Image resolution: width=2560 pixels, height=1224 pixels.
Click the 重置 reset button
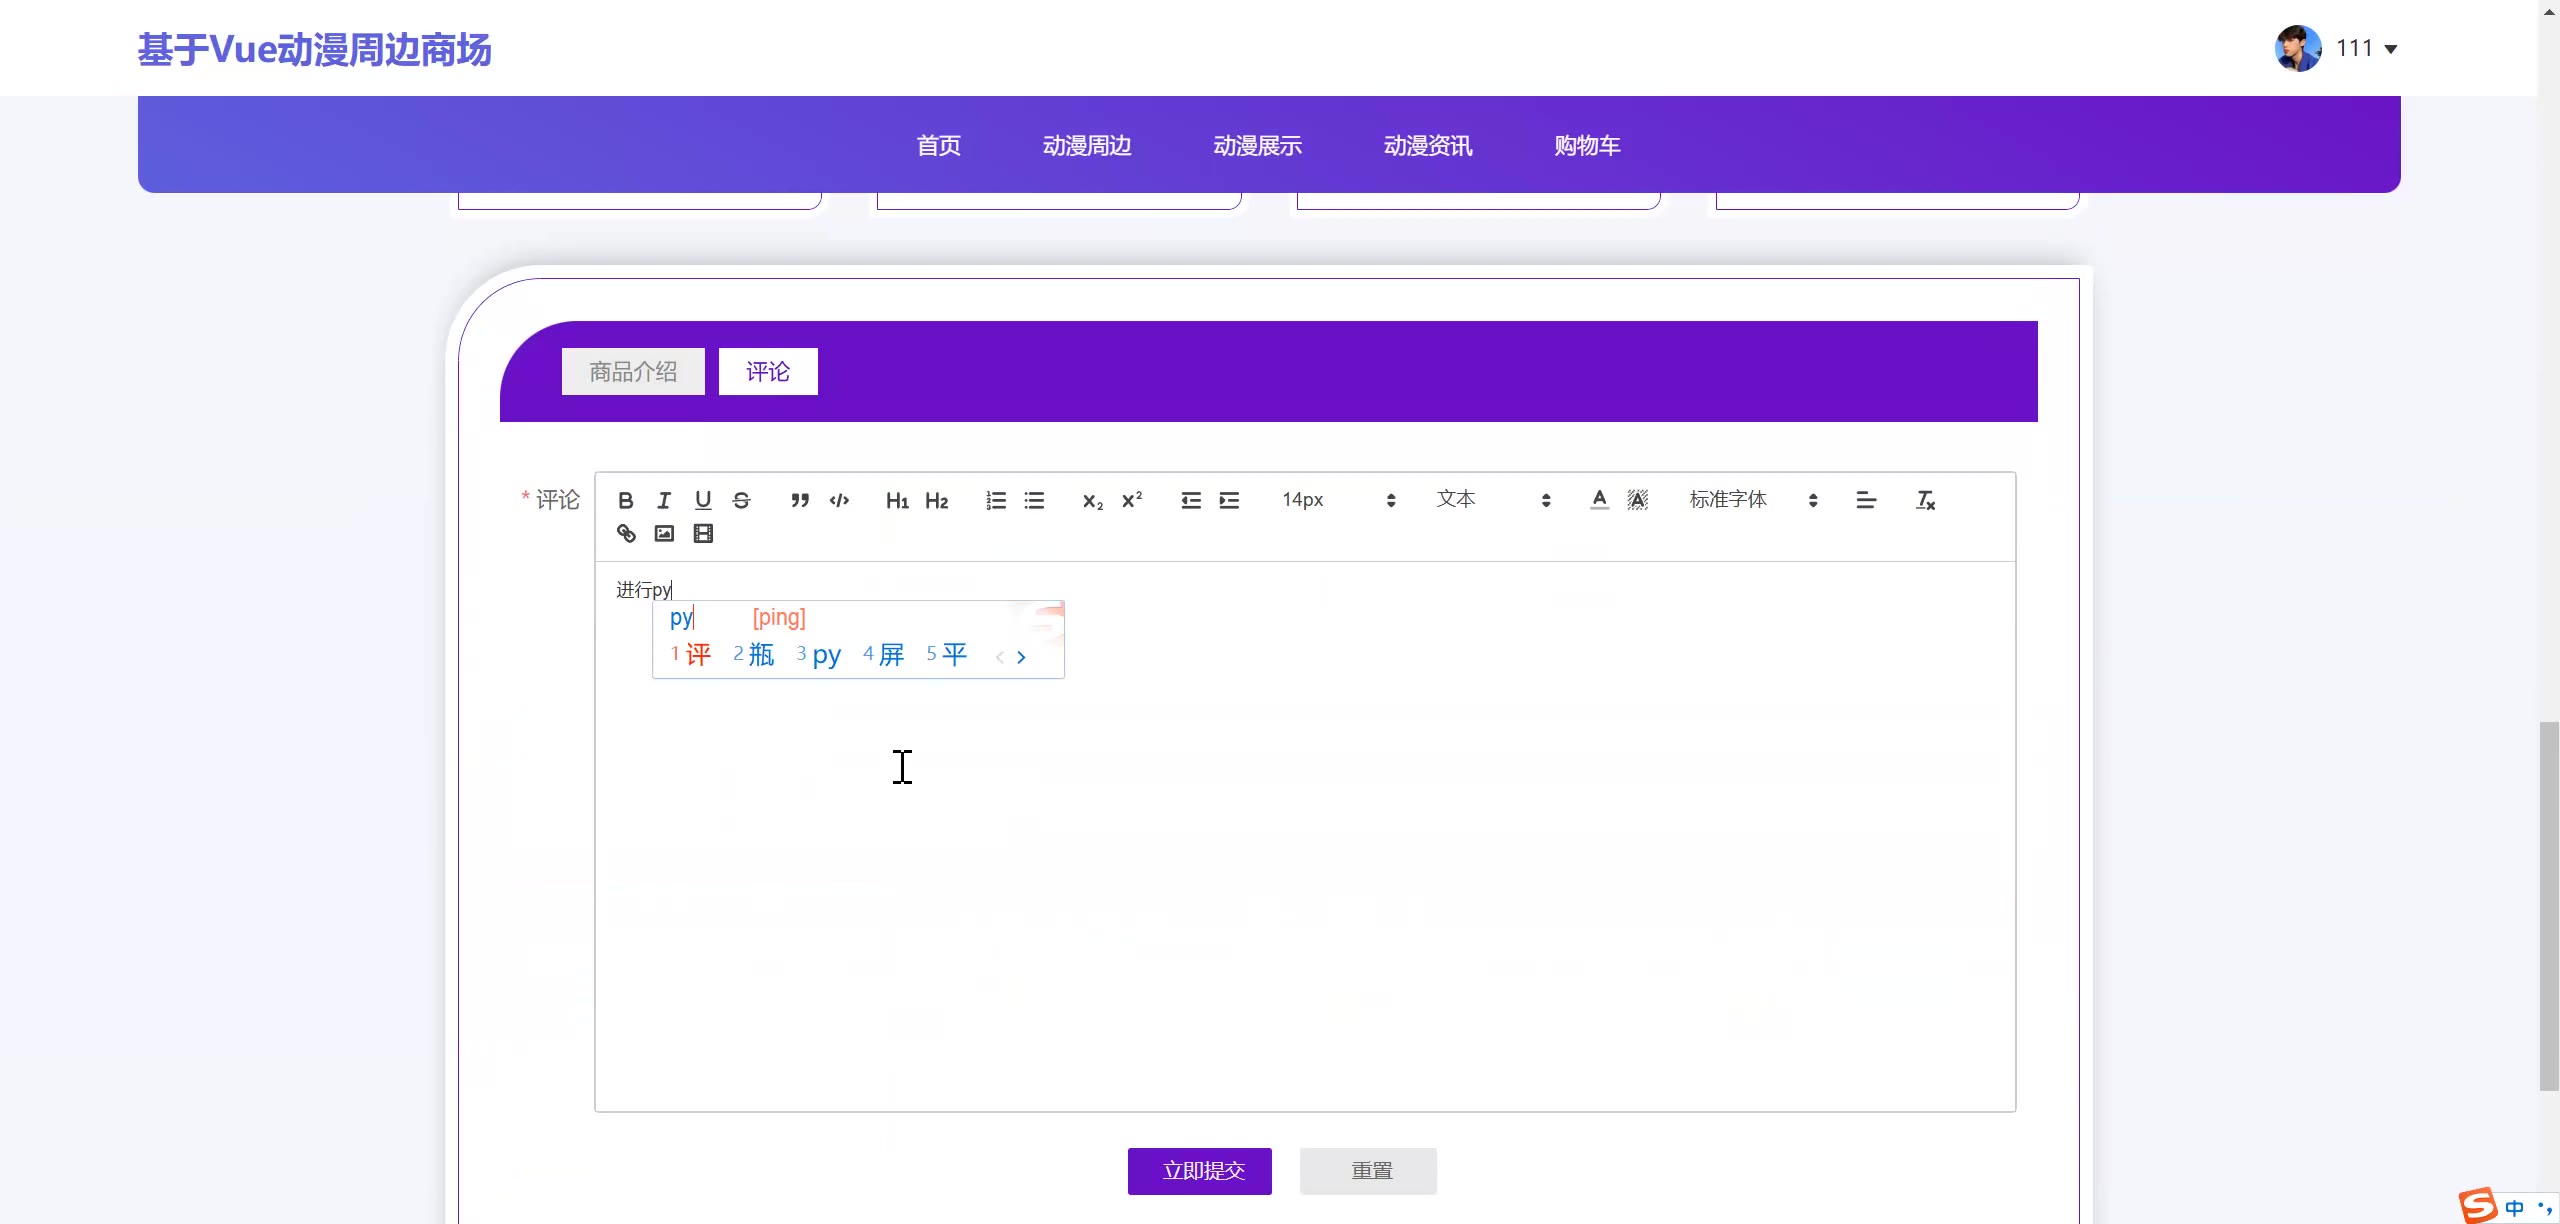(x=1369, y=1171)
